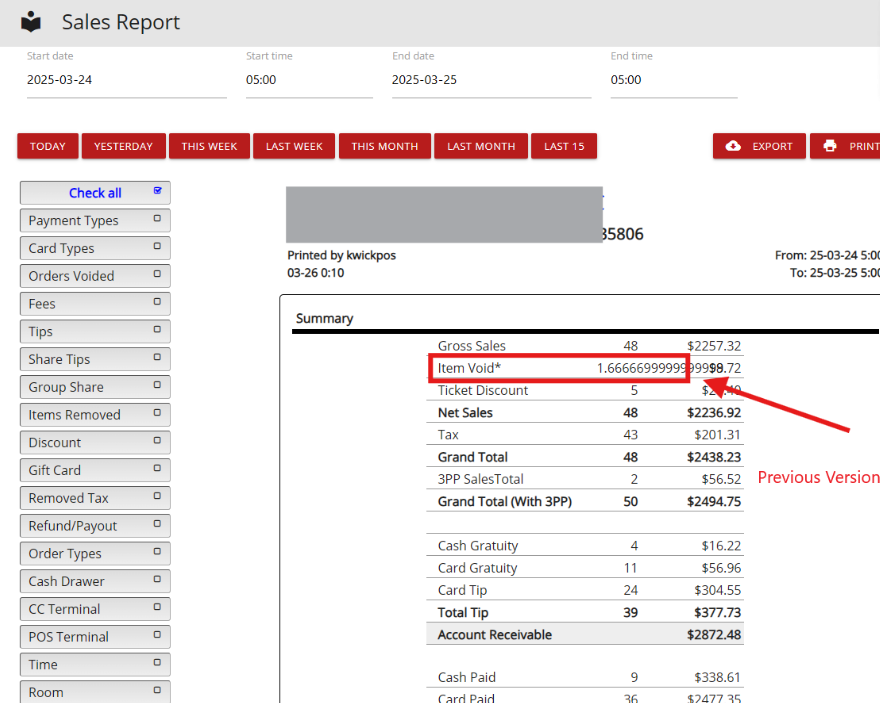
Task: Choose the THIS WEEK range
Action: [x=209, y=146]
